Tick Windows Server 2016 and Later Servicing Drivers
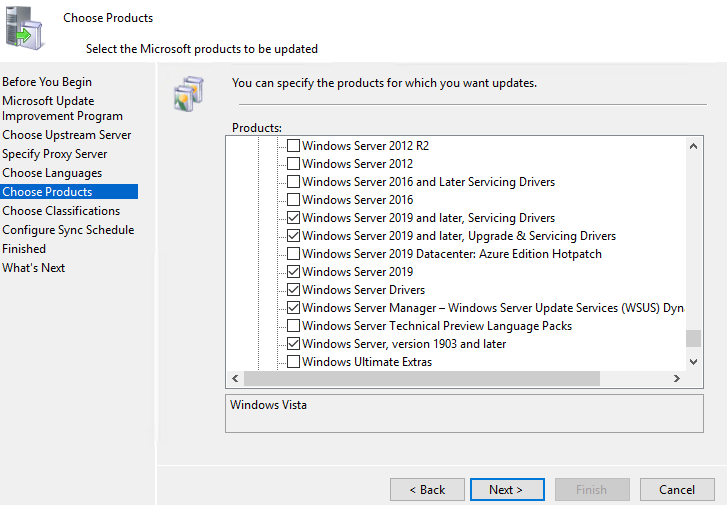727x505 pixels. [x=293, y=182]
